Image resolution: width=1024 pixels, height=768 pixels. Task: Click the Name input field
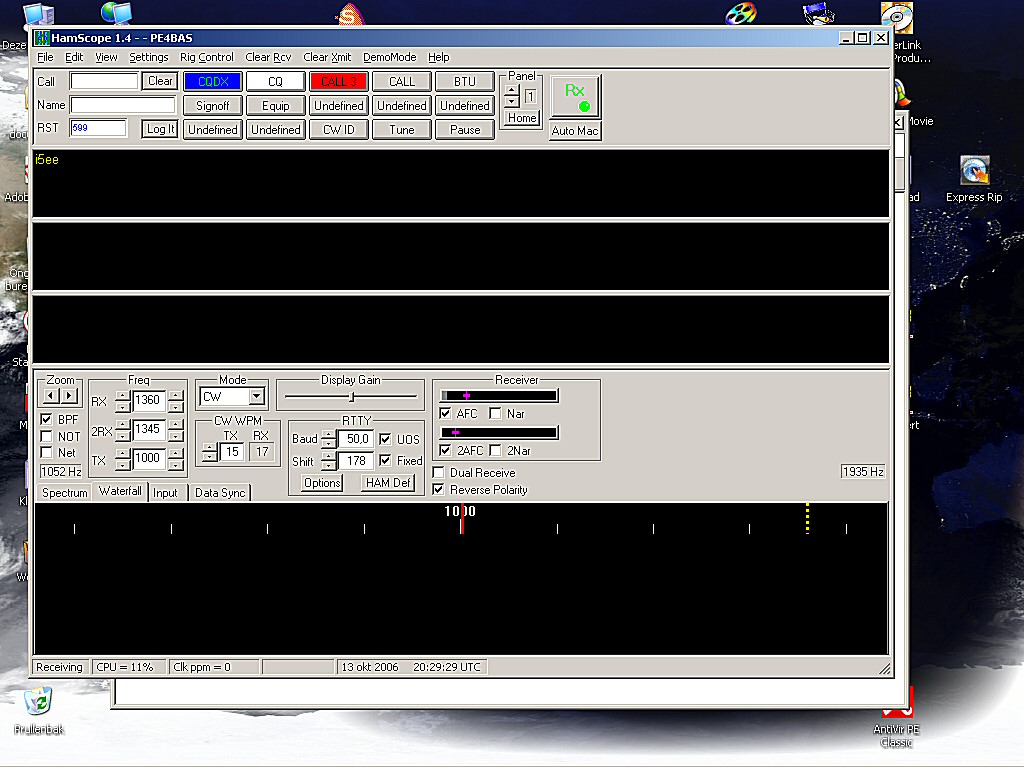click(123, 105)
